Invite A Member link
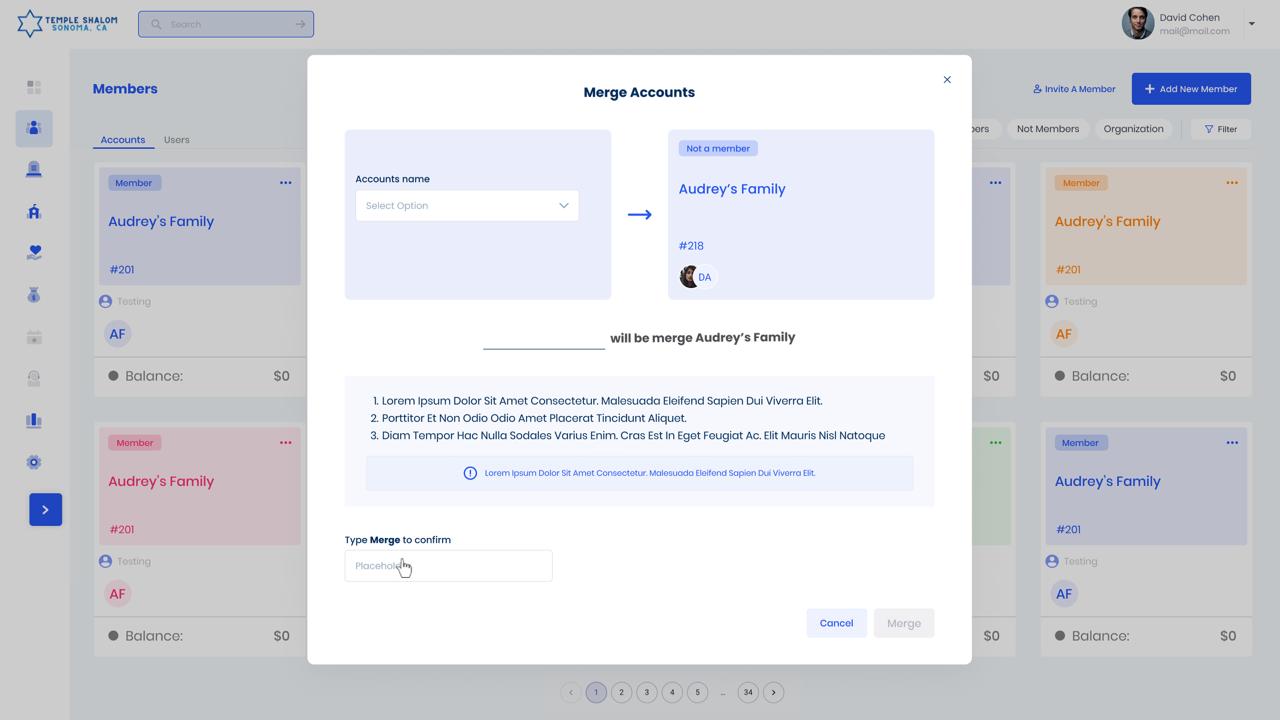 pos(1074,89)
